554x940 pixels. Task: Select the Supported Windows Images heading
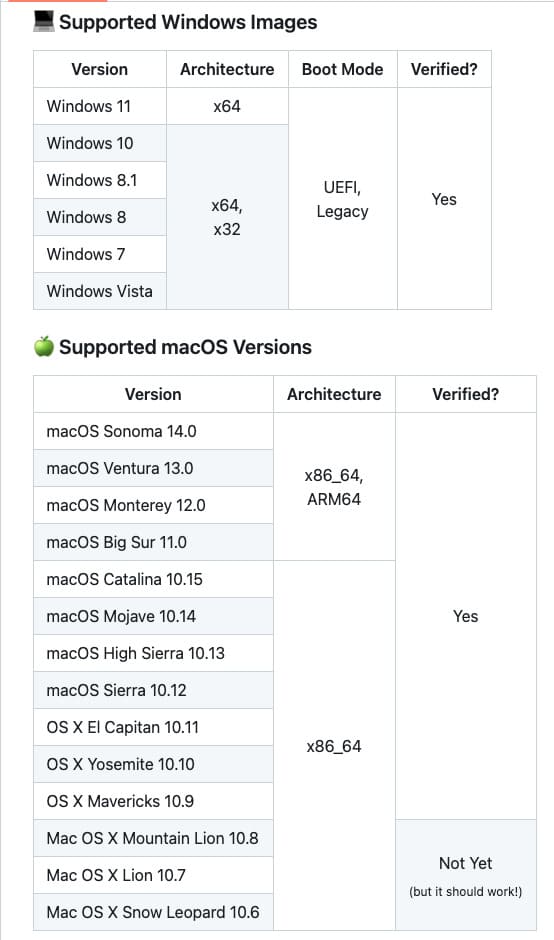[x=188, y=22]
